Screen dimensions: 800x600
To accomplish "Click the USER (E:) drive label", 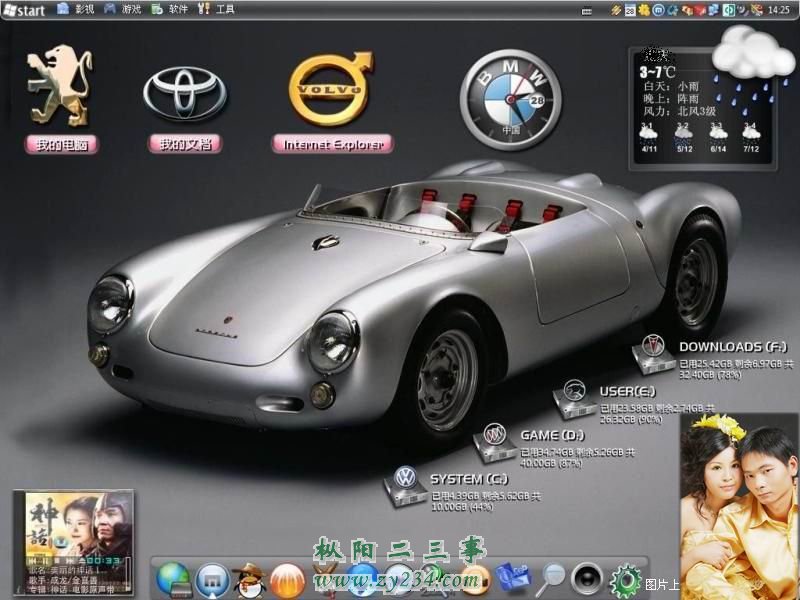I will coord(628,391).
